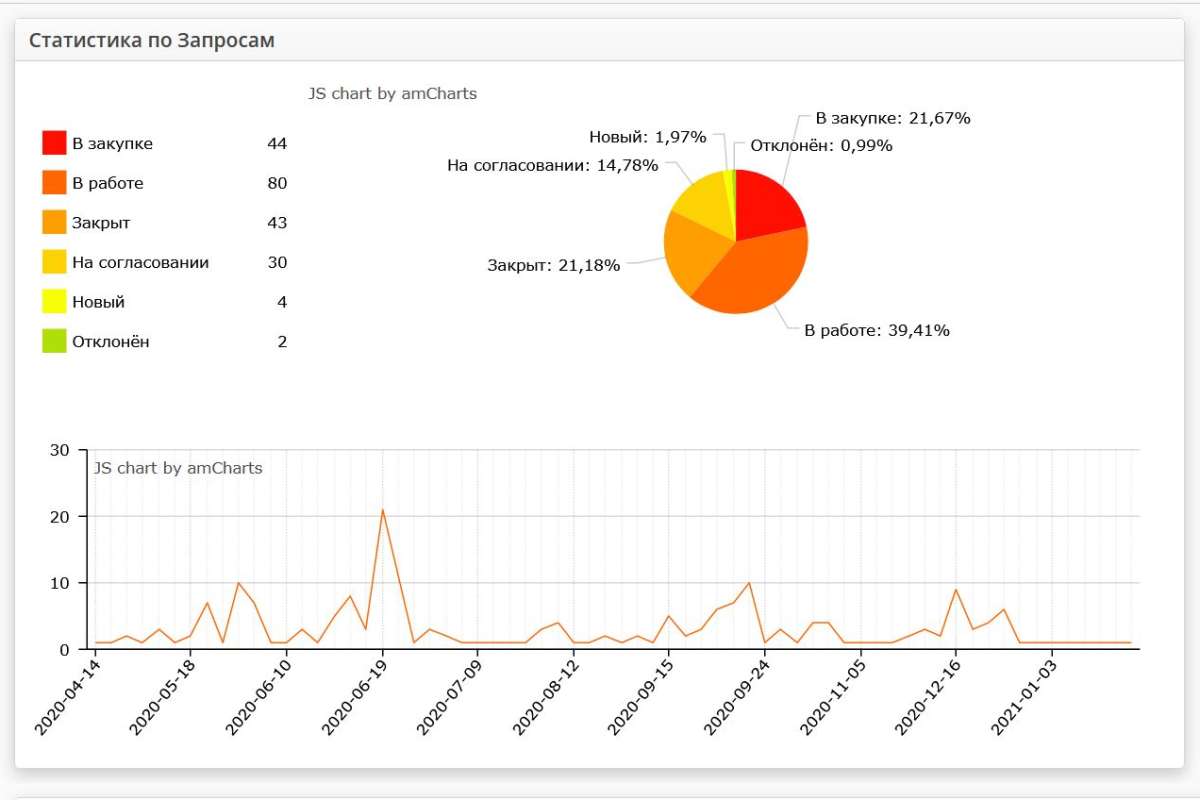Click the peak data point above 2020-06-19
The height and width of the screenshot is (800, 1200).
tap(383, 510)
